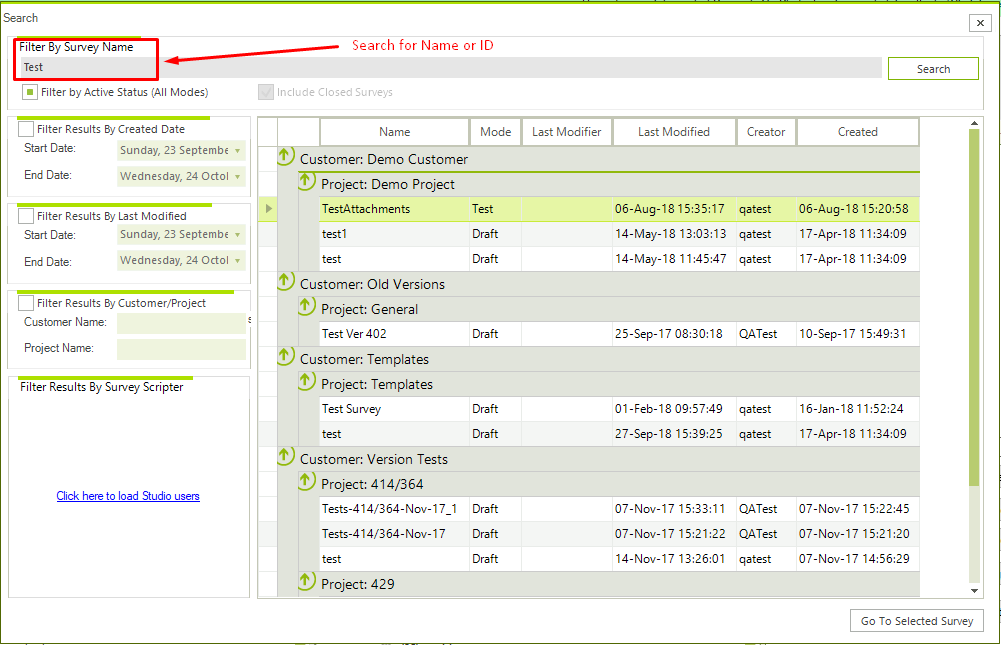Viewport: 1001px width, 645px height.
Task: Click the Customer Name input field
Action: click(181, 323)
